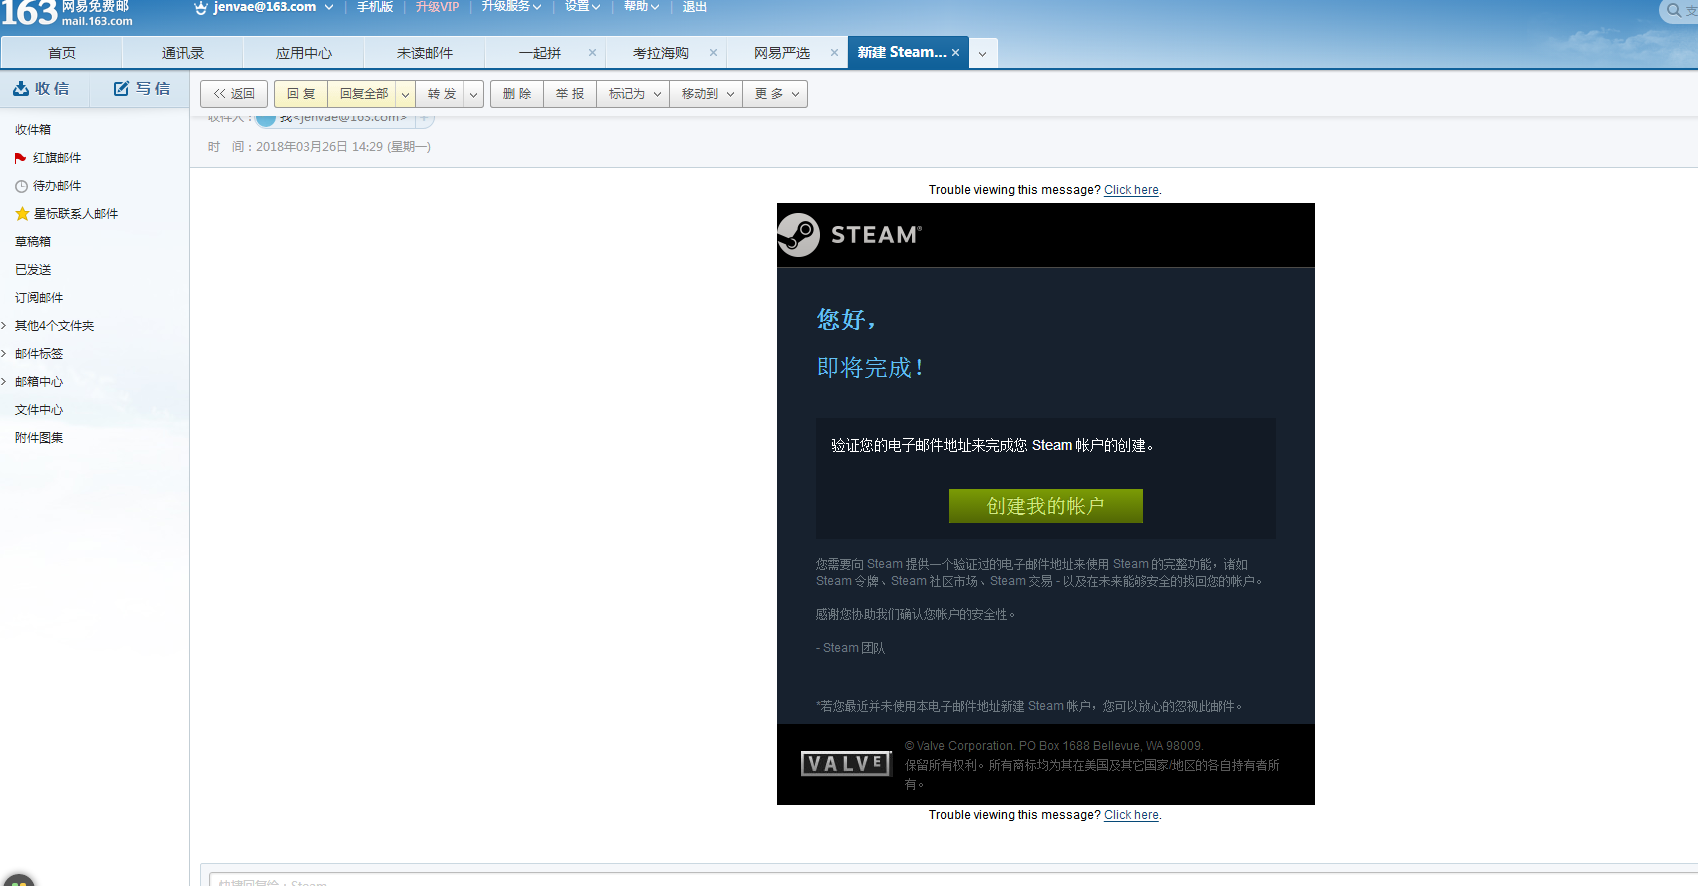Open the 帮助 help dropdown

[x=641, y=7]
